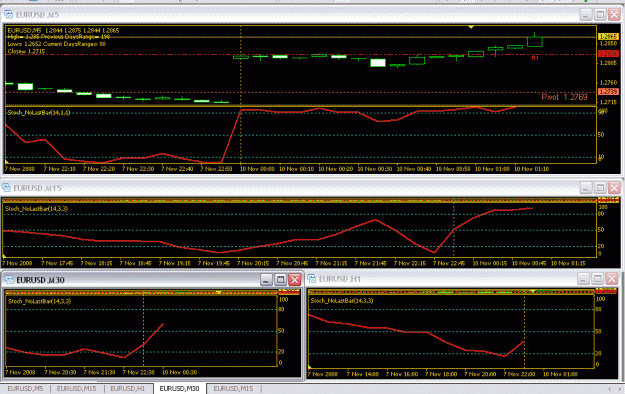Viewport: 625px width, 394px height.
Task: Click the chart shift triangle in the M30 window
Action: (219, 292)
